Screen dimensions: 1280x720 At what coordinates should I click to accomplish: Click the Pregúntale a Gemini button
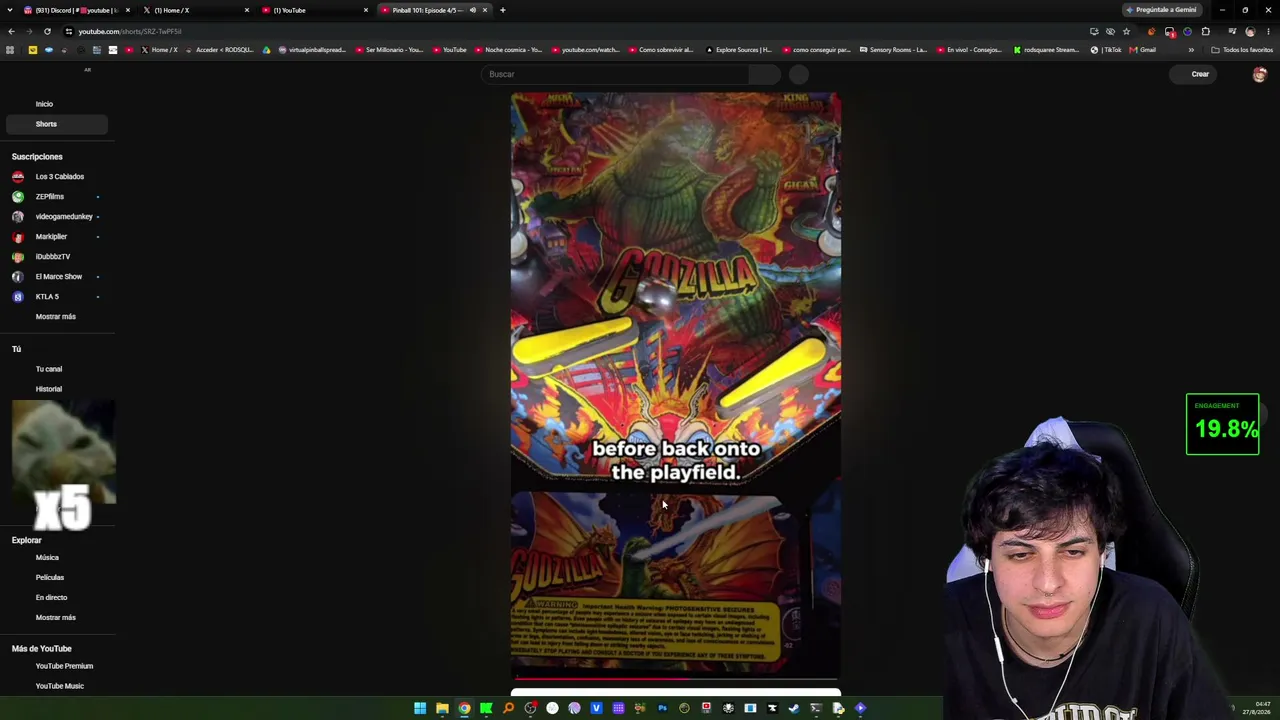coord(1161,10)
